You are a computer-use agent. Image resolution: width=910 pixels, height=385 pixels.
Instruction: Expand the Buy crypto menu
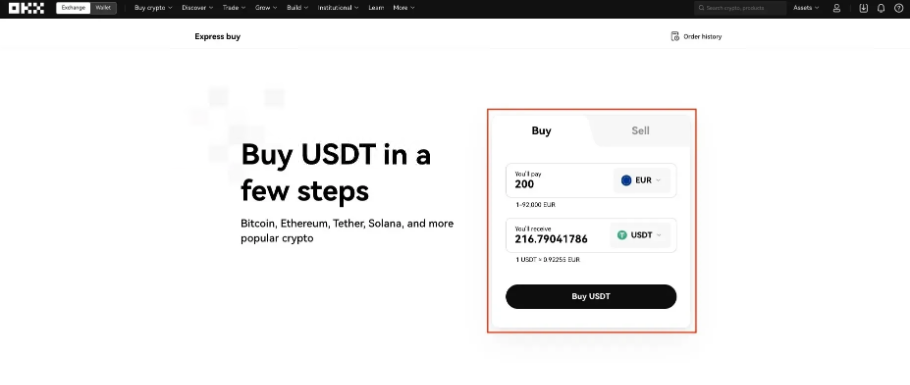(153, 8)
